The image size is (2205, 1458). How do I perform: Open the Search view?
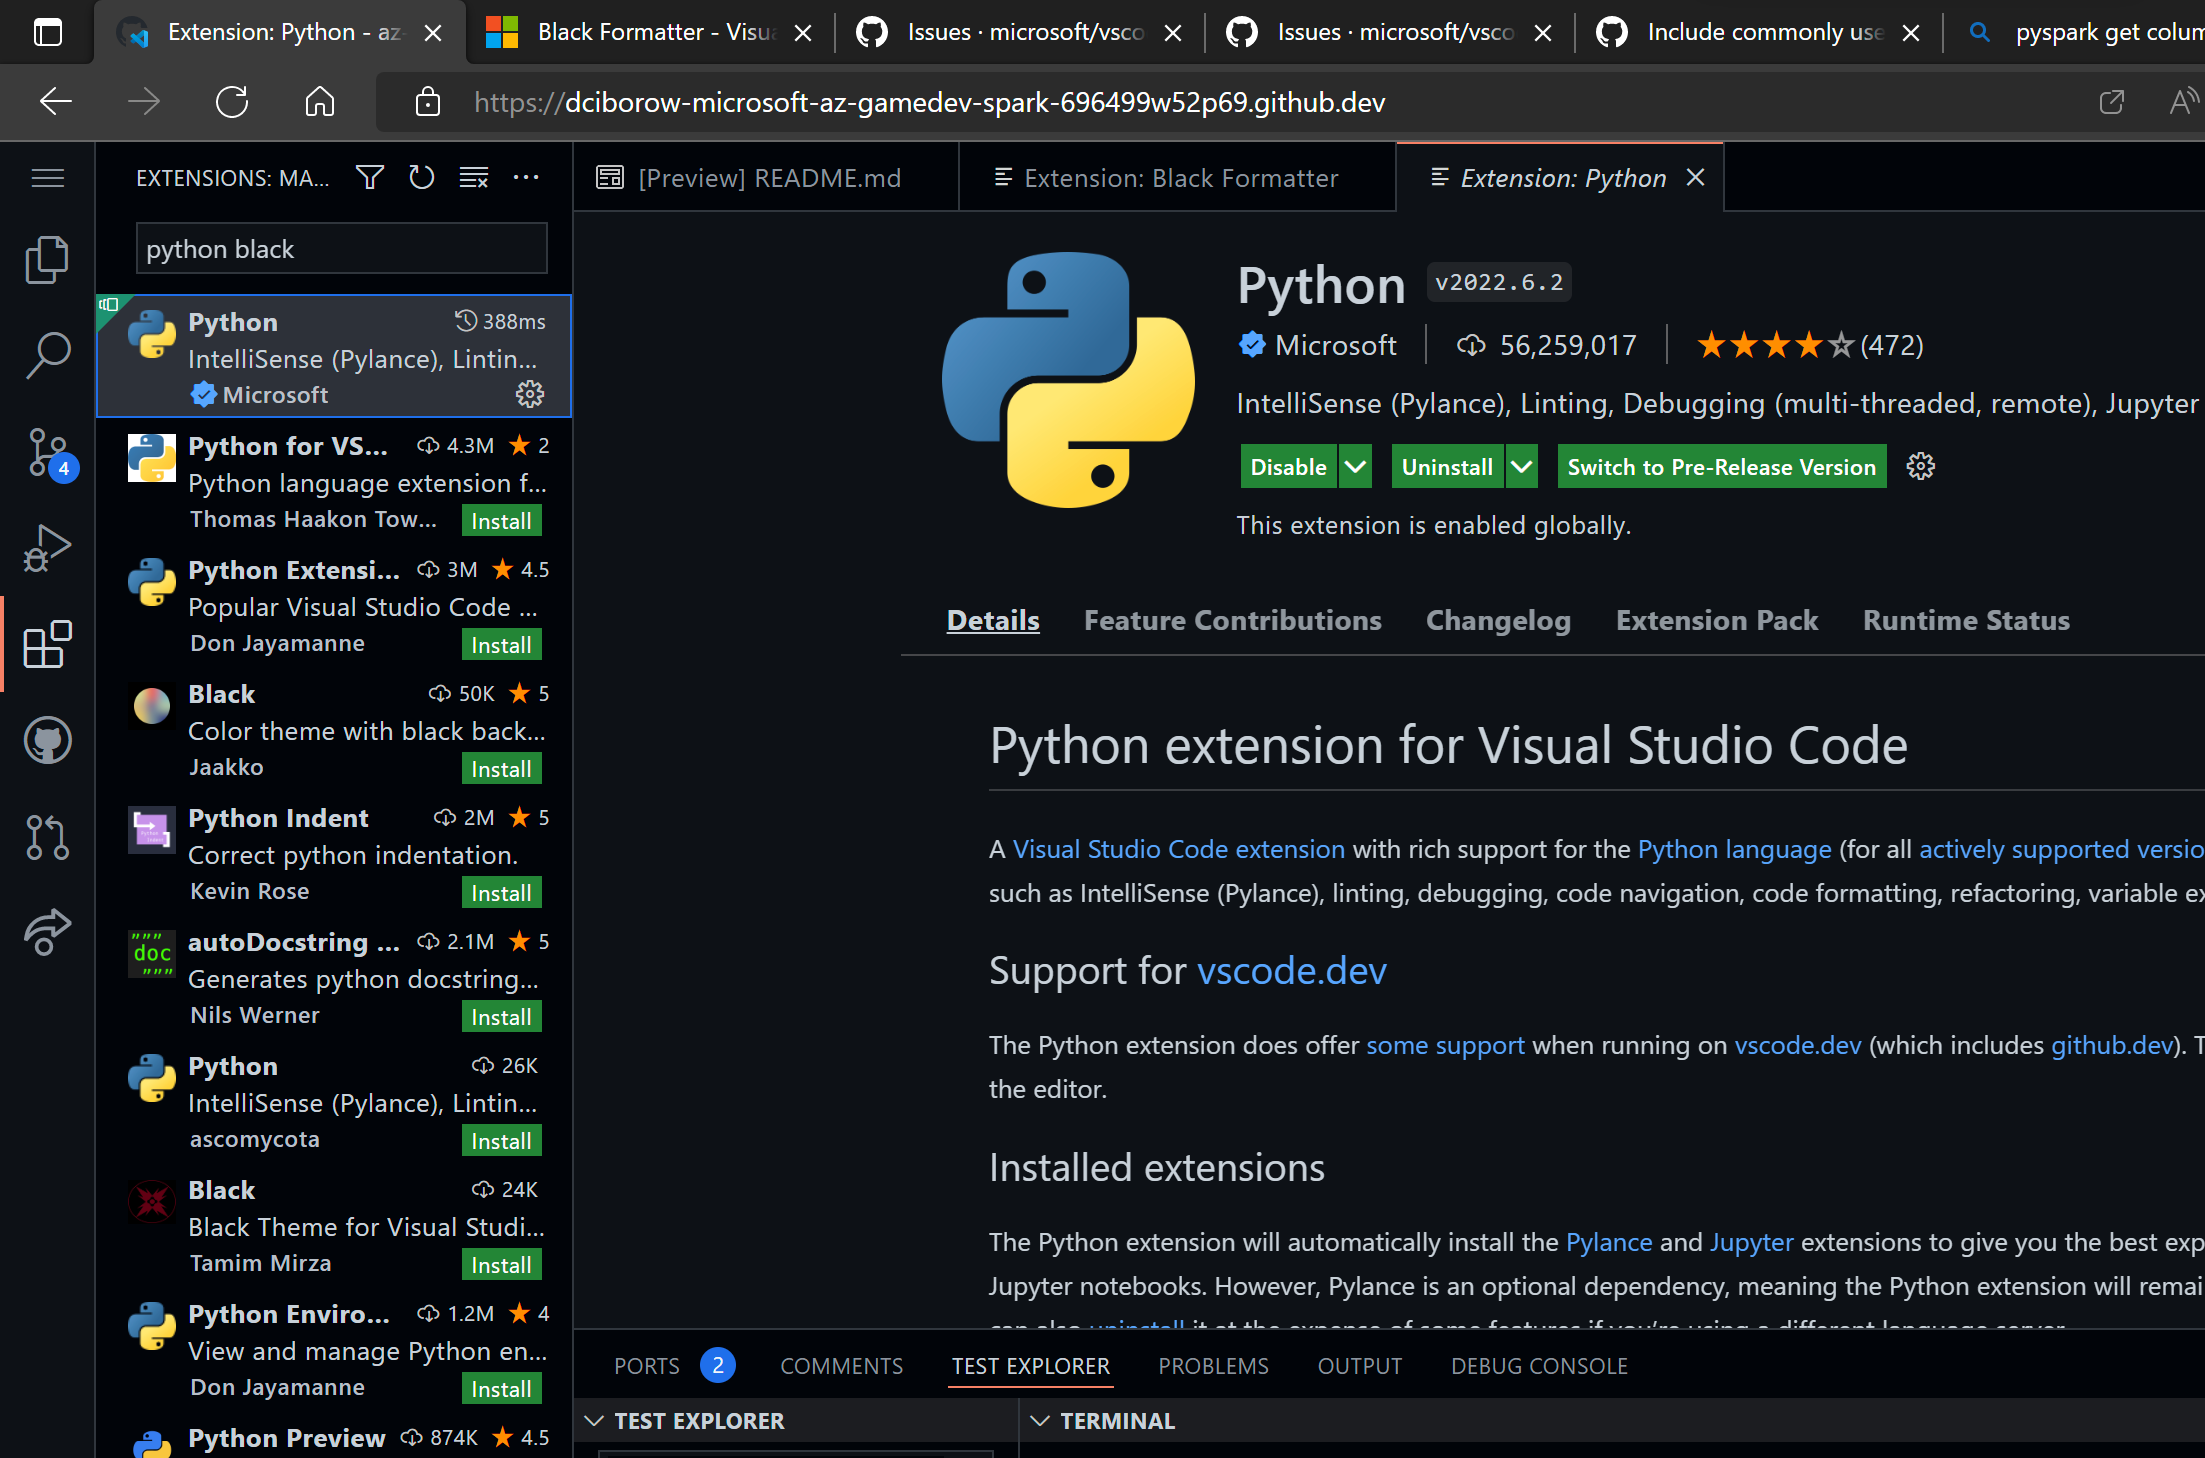47,353
